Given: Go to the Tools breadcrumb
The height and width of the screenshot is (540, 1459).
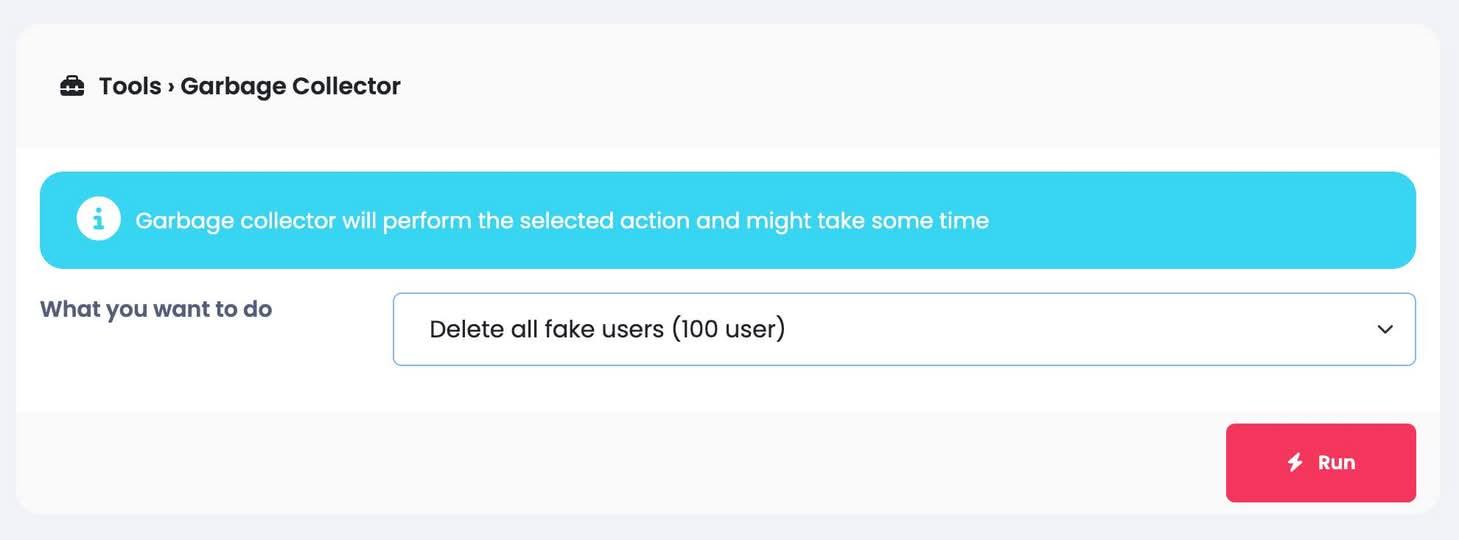Looking at the screenshot, I should point(130,87).
